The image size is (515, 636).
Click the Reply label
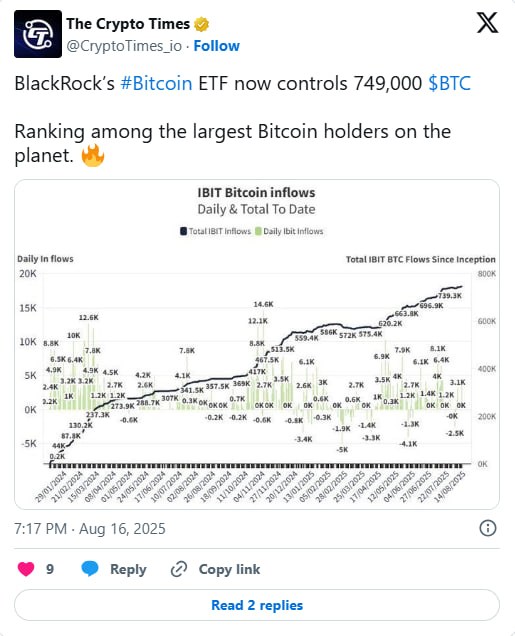coord(128,569)
